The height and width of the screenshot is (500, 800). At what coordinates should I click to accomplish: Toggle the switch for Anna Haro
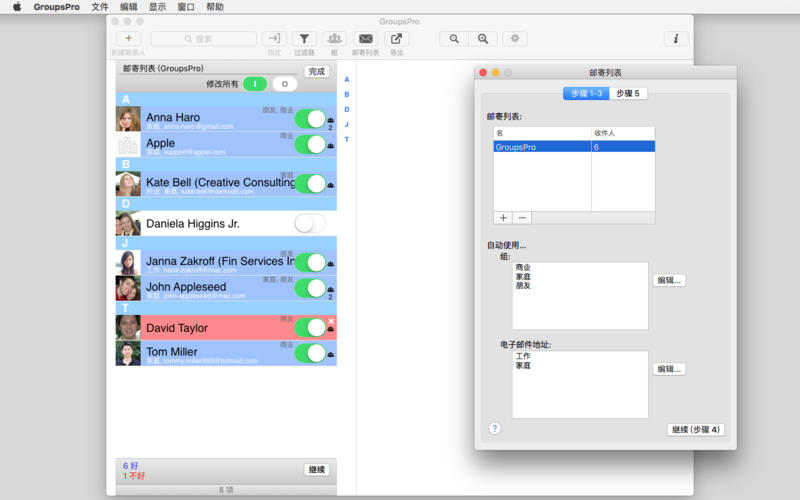coord(310,119)
